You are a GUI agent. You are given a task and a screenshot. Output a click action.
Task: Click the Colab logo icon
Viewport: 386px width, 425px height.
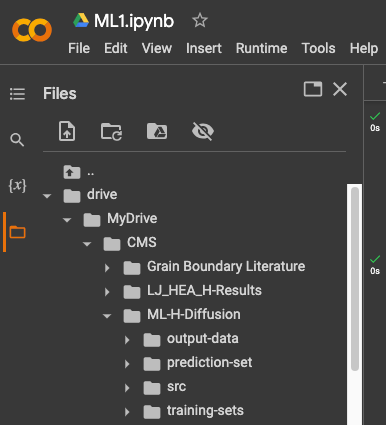[32, 30]
